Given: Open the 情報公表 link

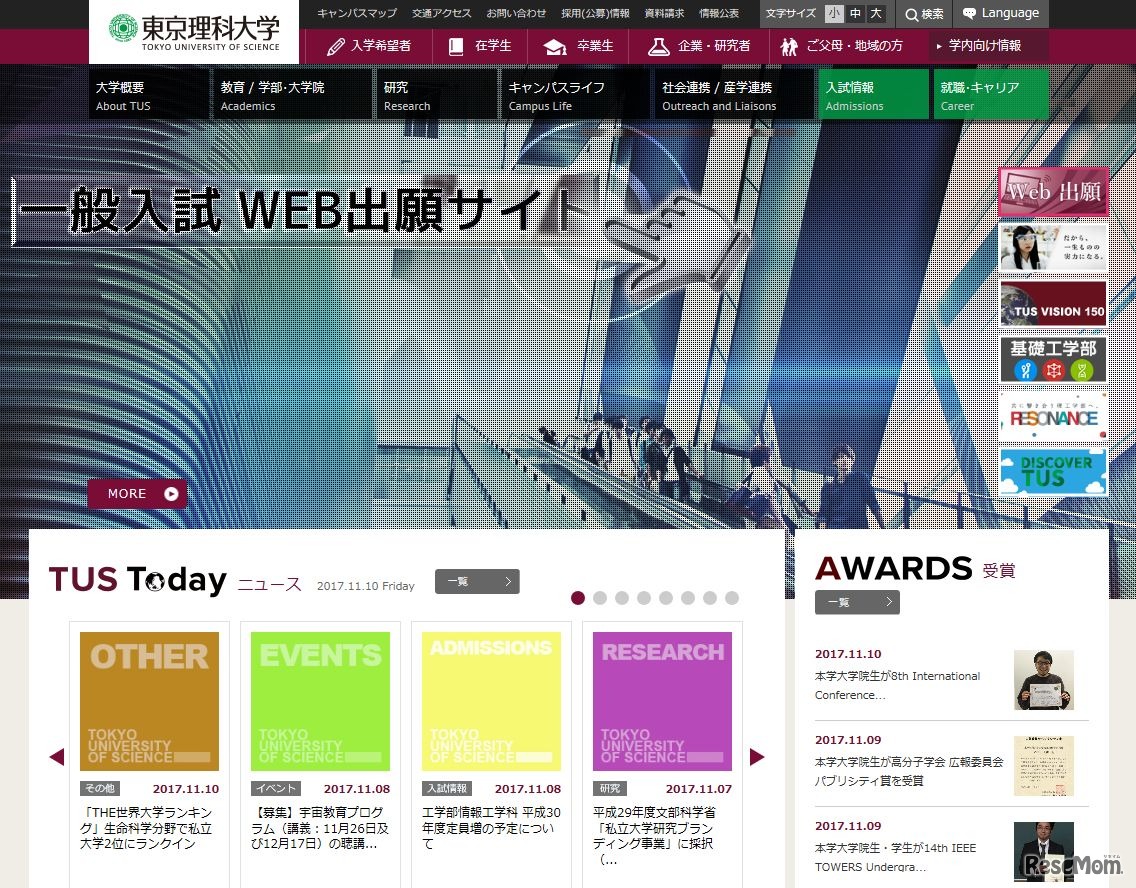Looking at the screenshot, I should (719, 14).
